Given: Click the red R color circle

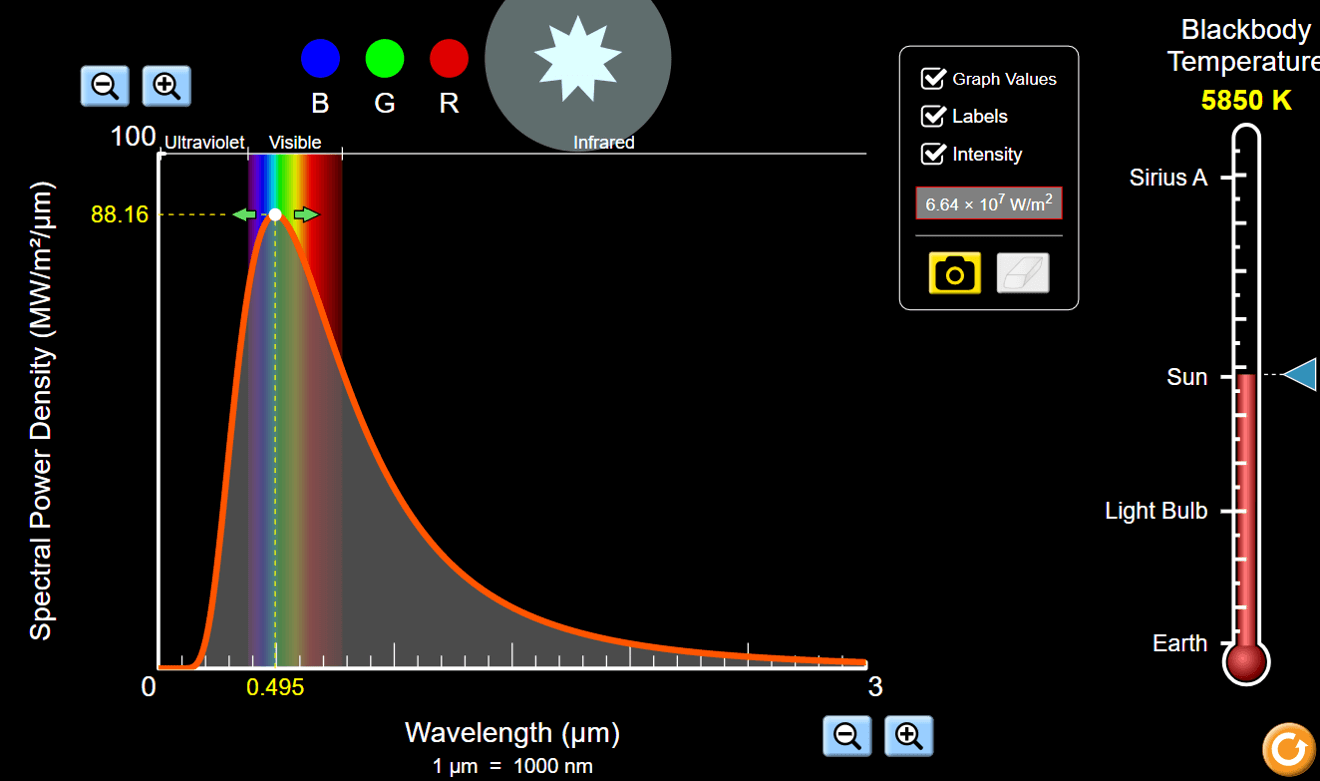Looking at the screenshot, I should [x=449, y=58].
